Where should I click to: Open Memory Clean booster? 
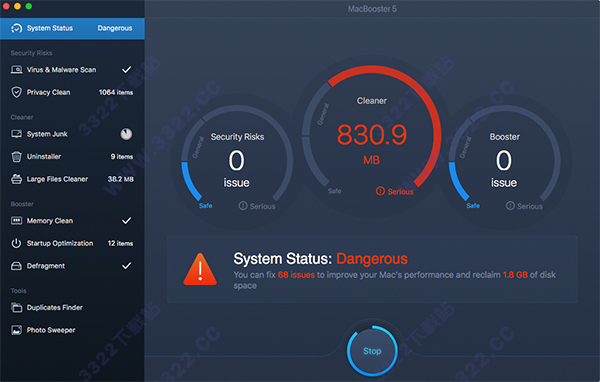click(72, 221)
